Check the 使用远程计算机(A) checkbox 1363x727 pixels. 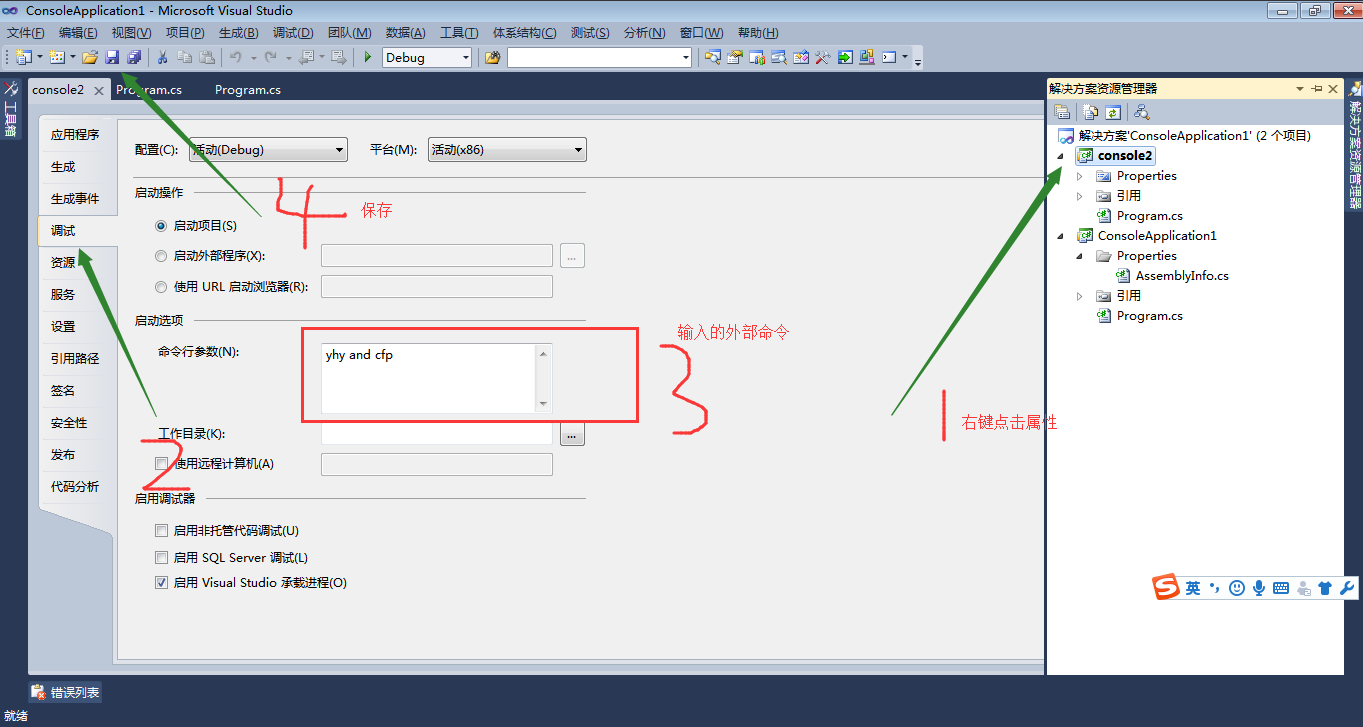coord(161,464)
